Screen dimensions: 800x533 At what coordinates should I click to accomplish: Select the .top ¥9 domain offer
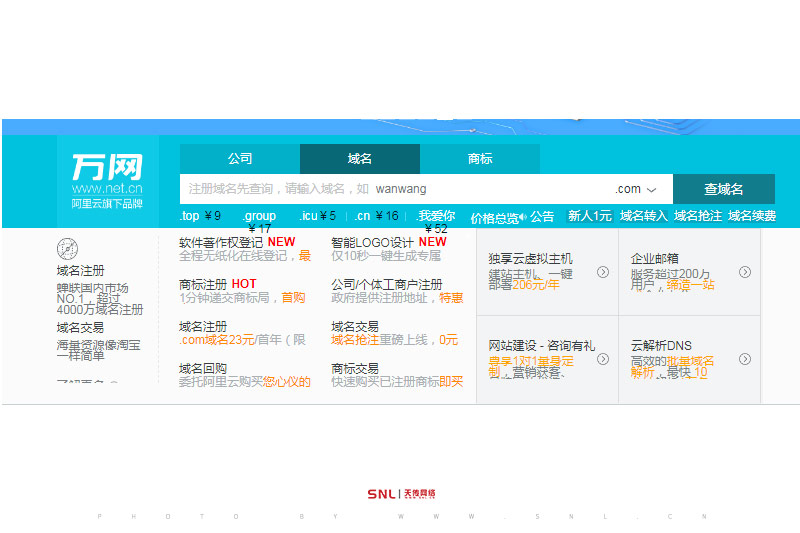point(200,216)
